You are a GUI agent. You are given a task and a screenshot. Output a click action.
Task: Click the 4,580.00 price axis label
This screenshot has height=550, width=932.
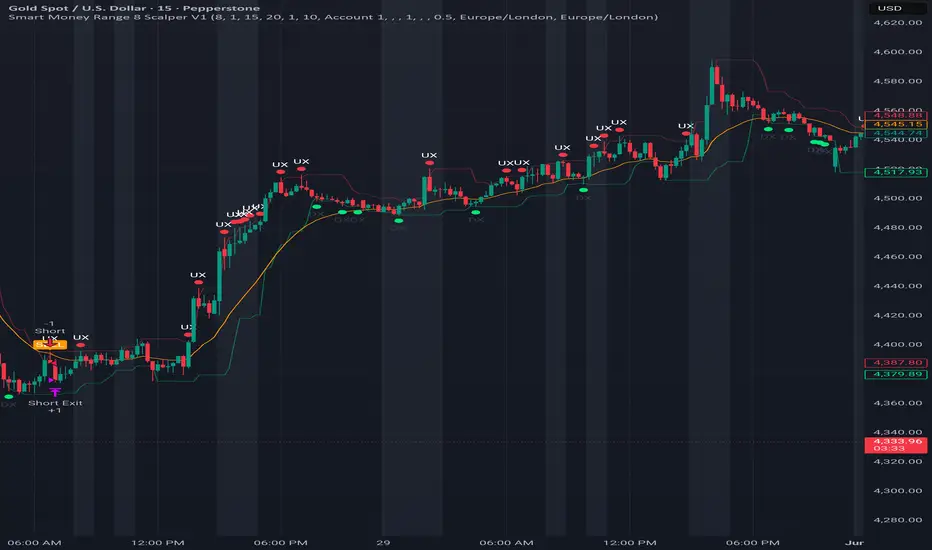[x=898, y=81]
